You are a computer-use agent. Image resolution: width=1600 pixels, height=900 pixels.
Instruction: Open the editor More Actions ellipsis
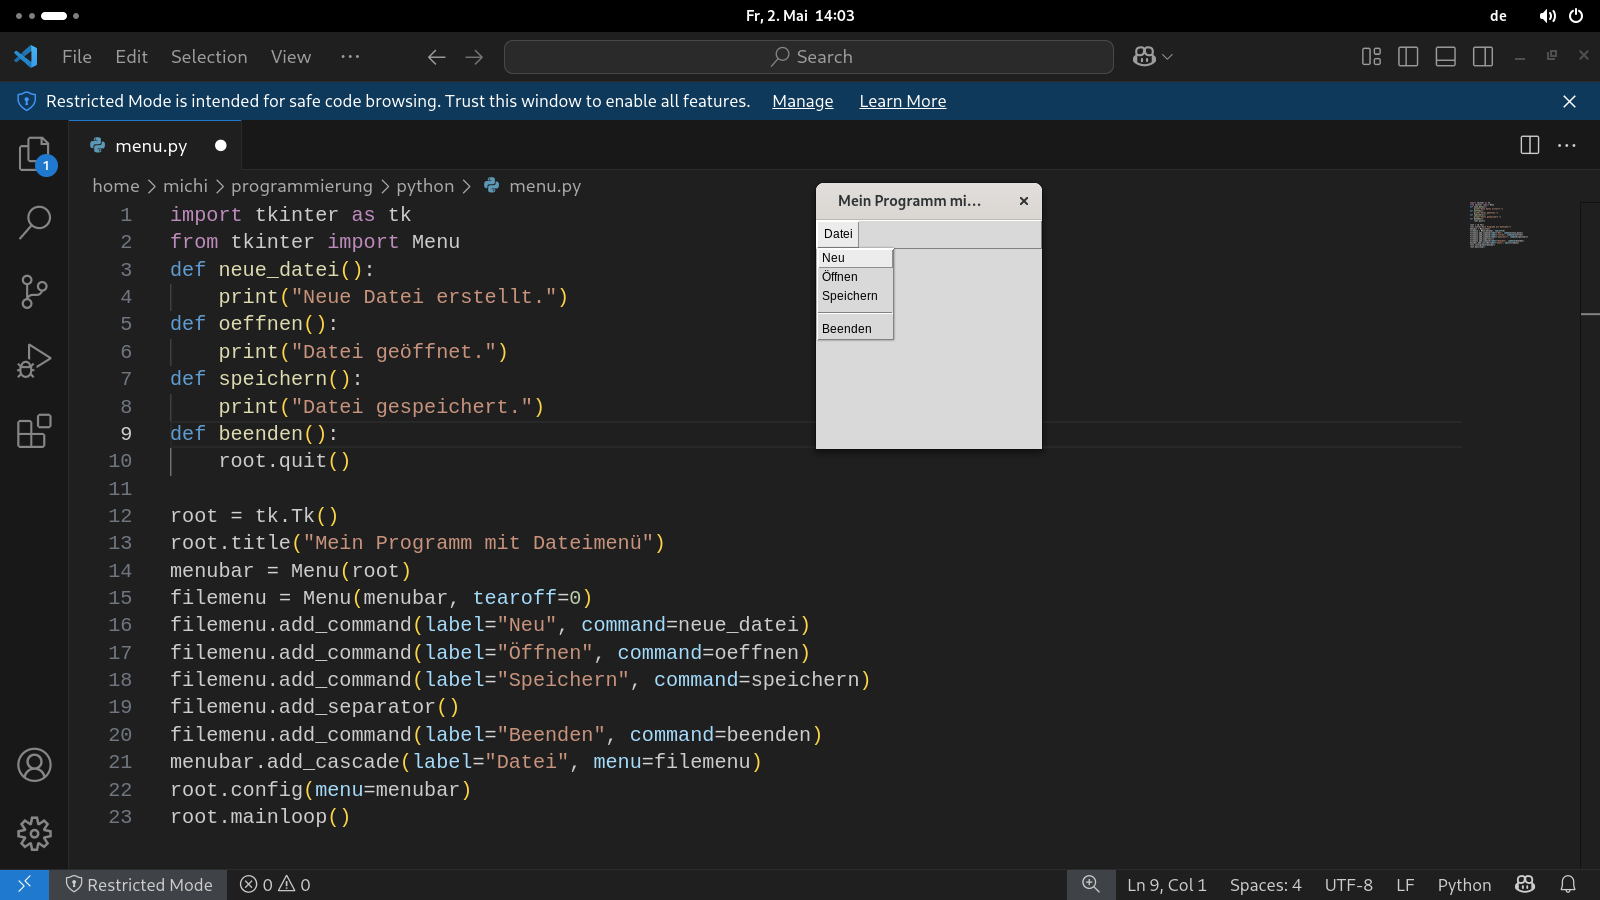coord(1567,146)
